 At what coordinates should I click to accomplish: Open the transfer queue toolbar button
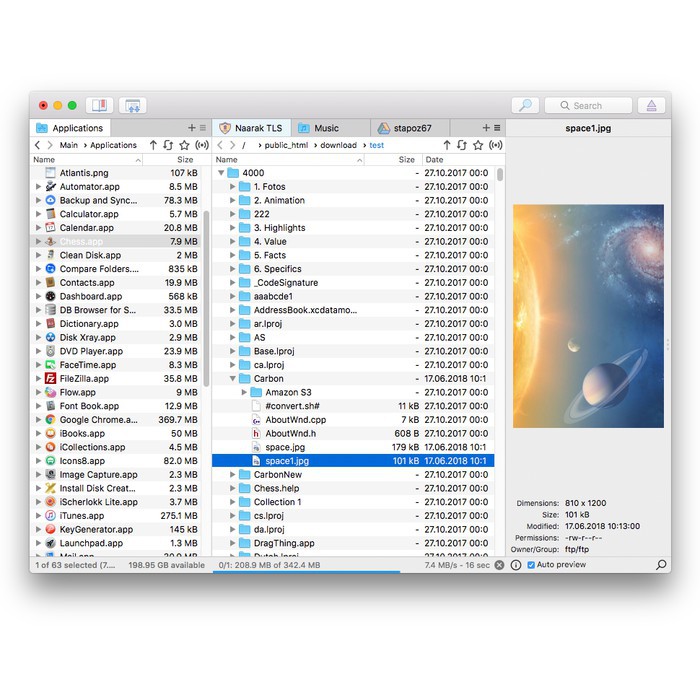[132, 105]
